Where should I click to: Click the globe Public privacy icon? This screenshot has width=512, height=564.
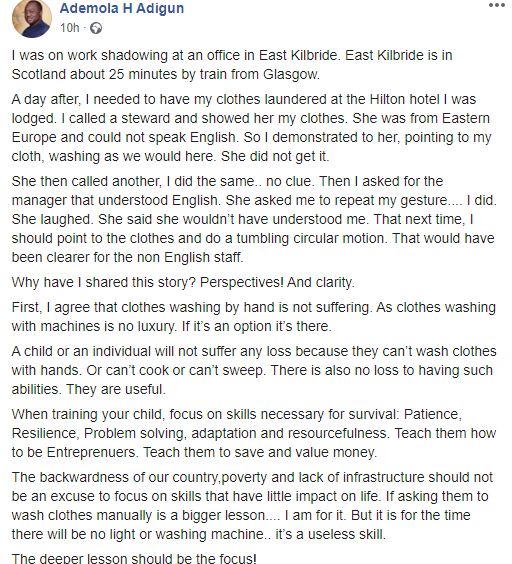pos(96,28)
